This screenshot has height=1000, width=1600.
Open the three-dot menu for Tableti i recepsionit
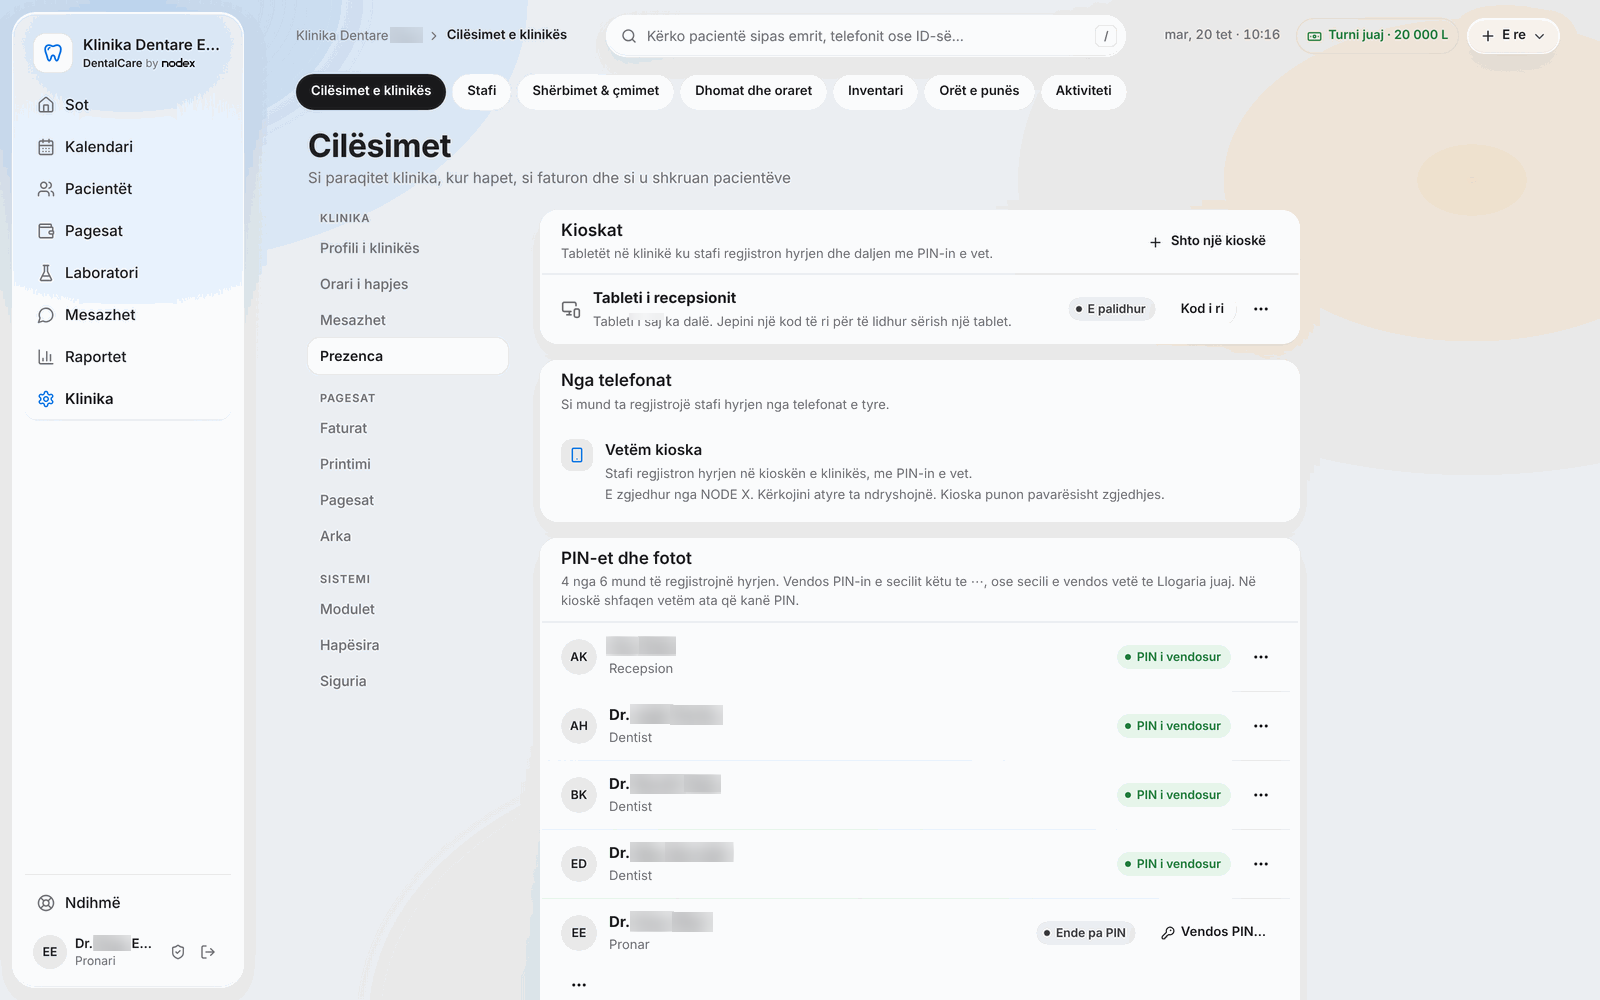pyautogui.click(x=1261, y=309)
